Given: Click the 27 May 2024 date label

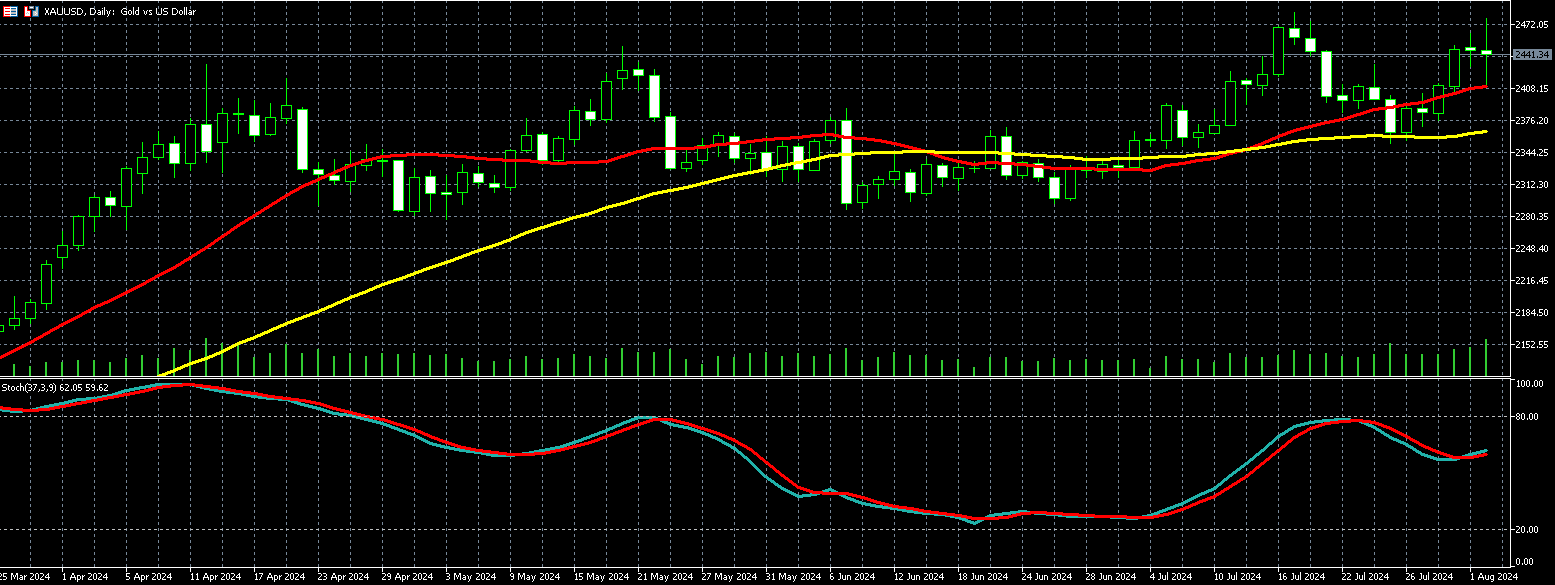Looking at the screenshot, I should [x=728, y=577].
